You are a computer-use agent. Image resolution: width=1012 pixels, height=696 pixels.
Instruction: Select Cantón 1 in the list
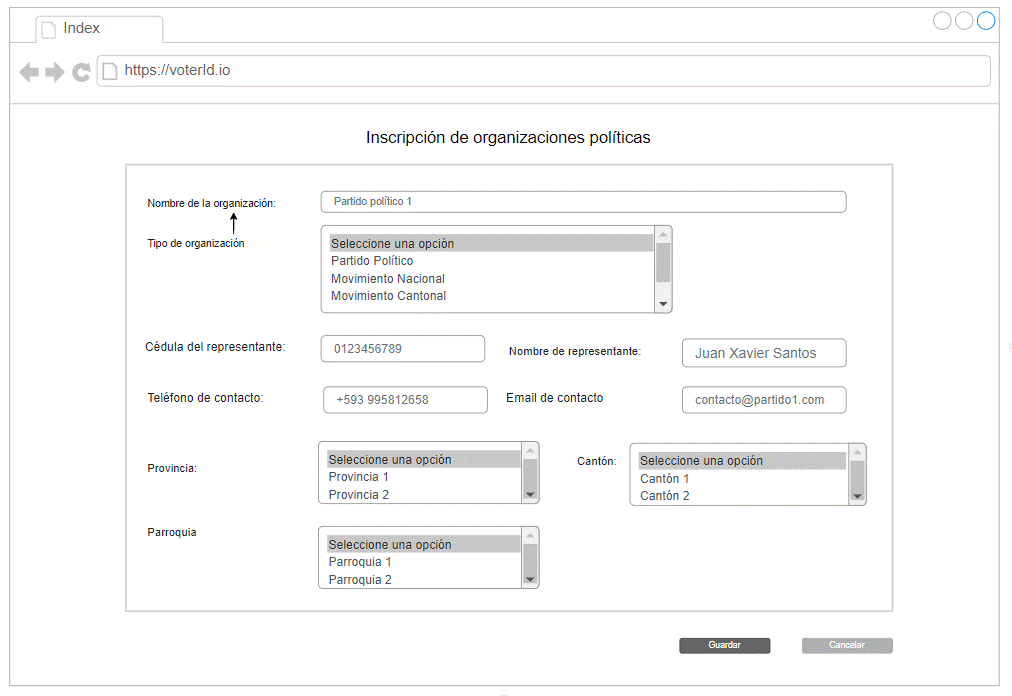742,478
